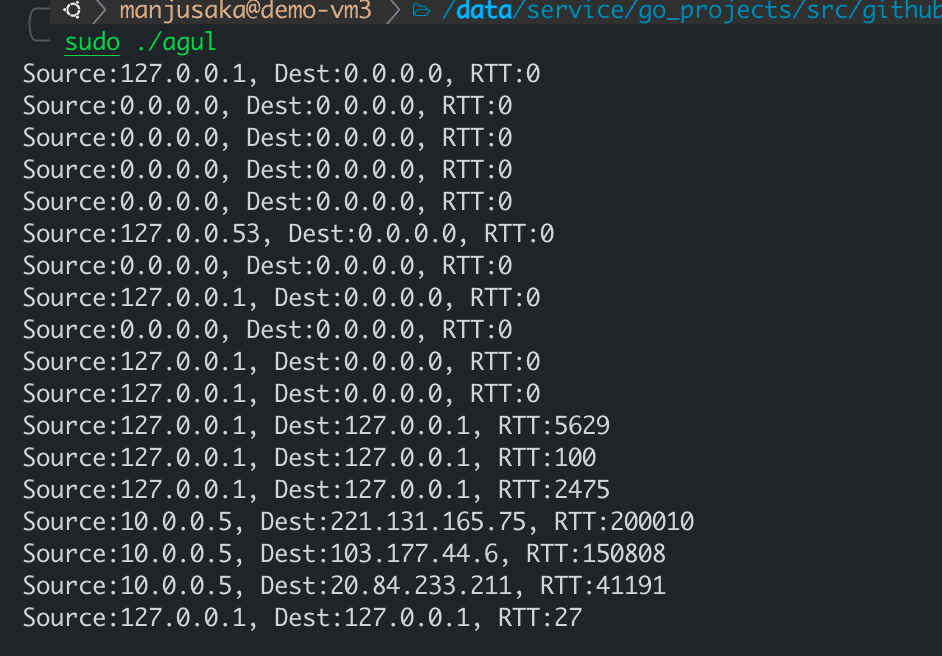Click the Ubuntu logo icon in prompt
Screen dimensions: 942x656
71,11
